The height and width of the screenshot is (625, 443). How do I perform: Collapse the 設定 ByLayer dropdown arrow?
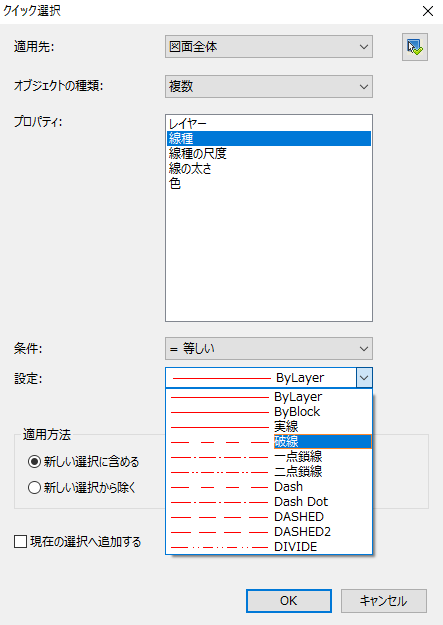pyautogui.click(x=364, y=378)
